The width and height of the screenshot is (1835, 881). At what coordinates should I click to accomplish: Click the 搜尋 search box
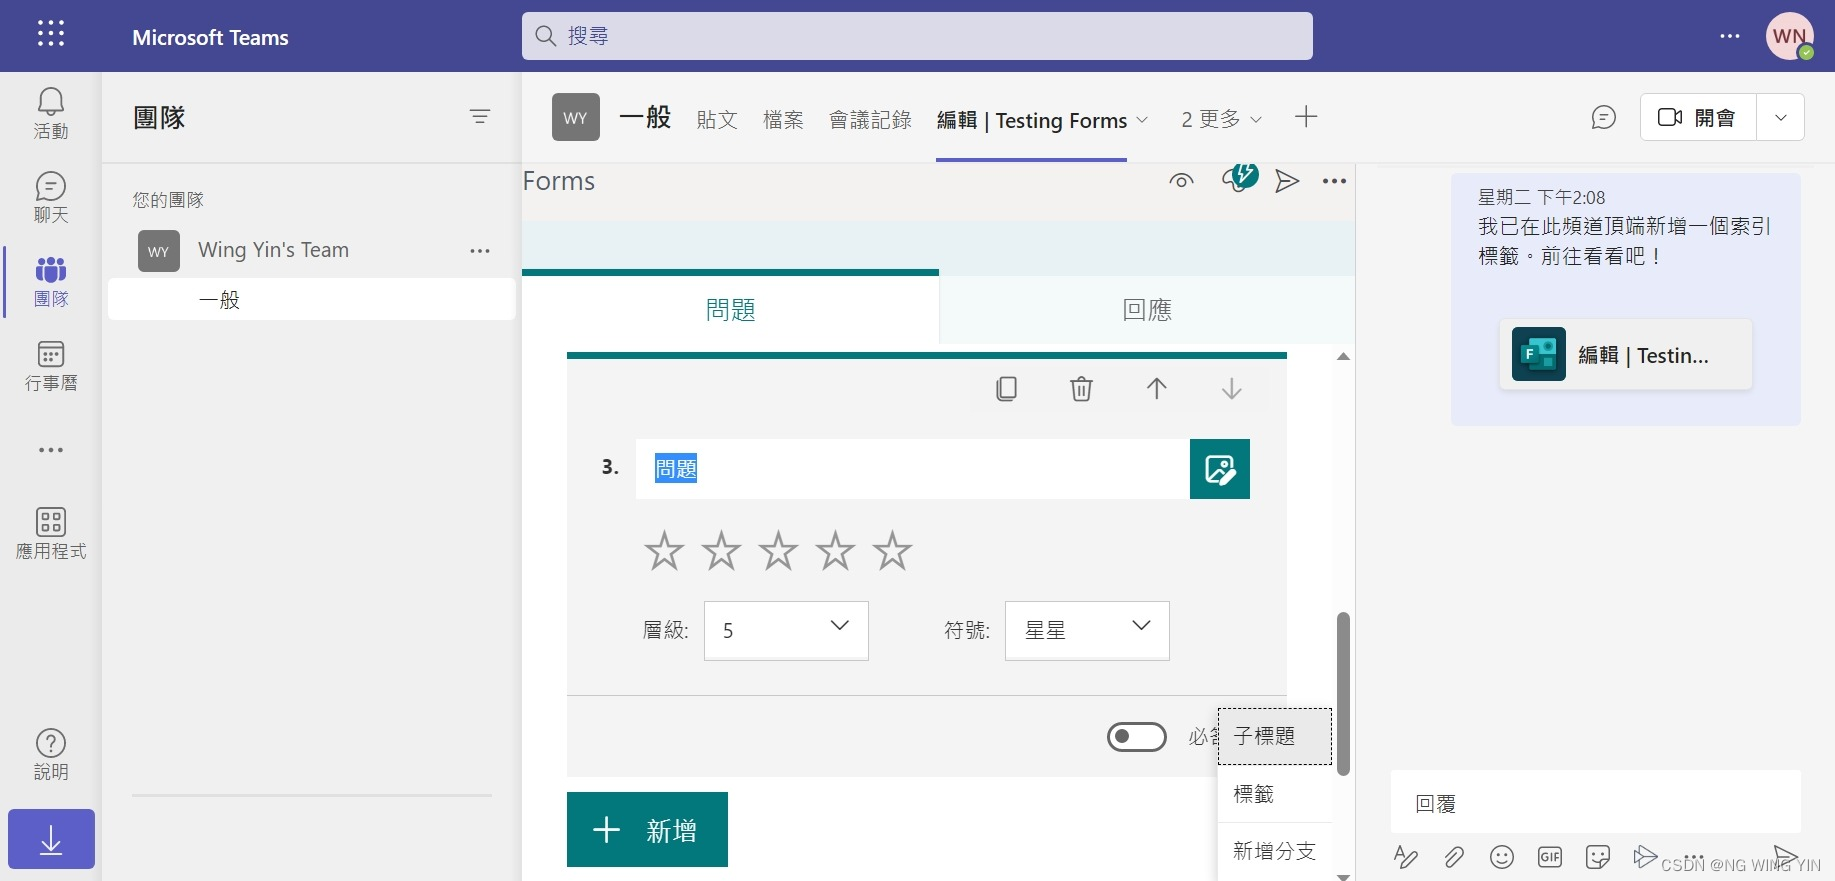point(917,36)
